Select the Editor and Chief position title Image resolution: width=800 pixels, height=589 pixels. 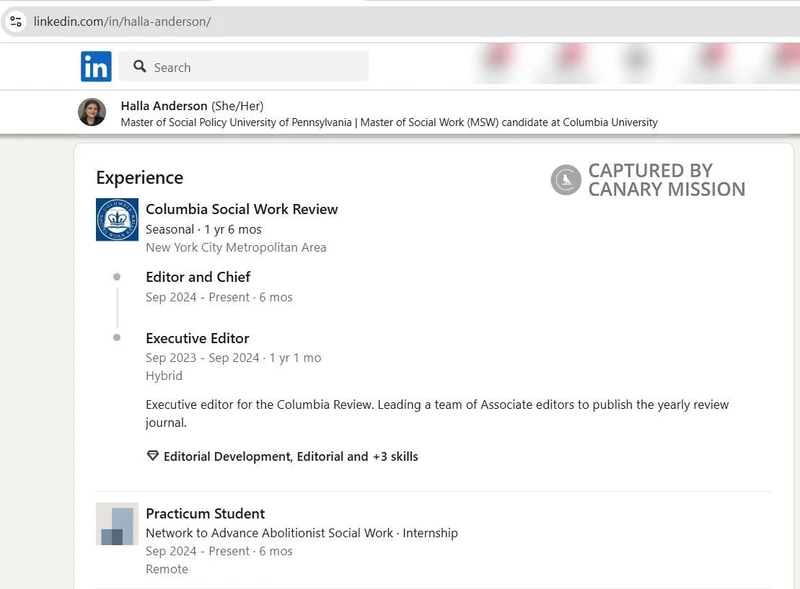[x=198, y=277]
